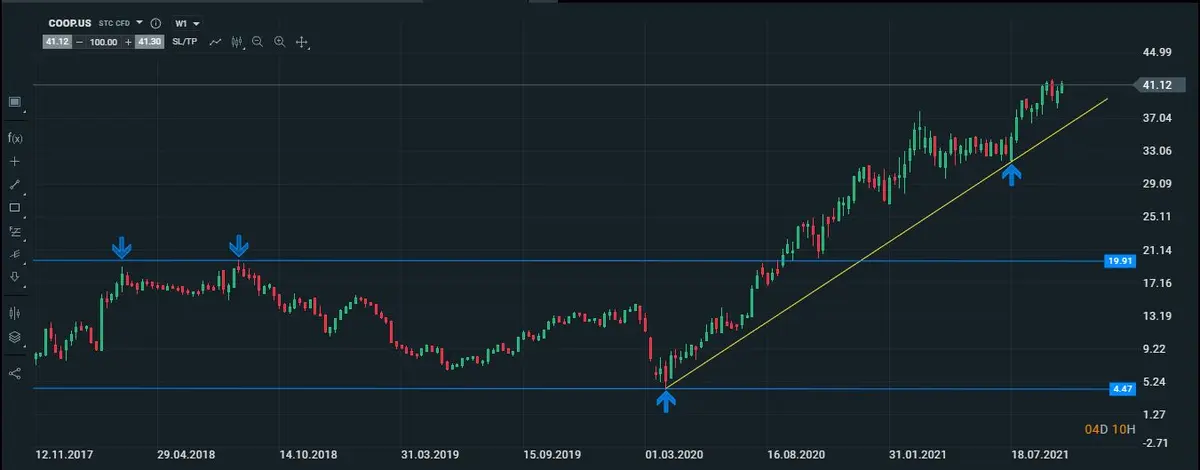Open the layers icon in sidebar
The height and width of the screenshot is (470, 1200).
(x=15, y=338)
